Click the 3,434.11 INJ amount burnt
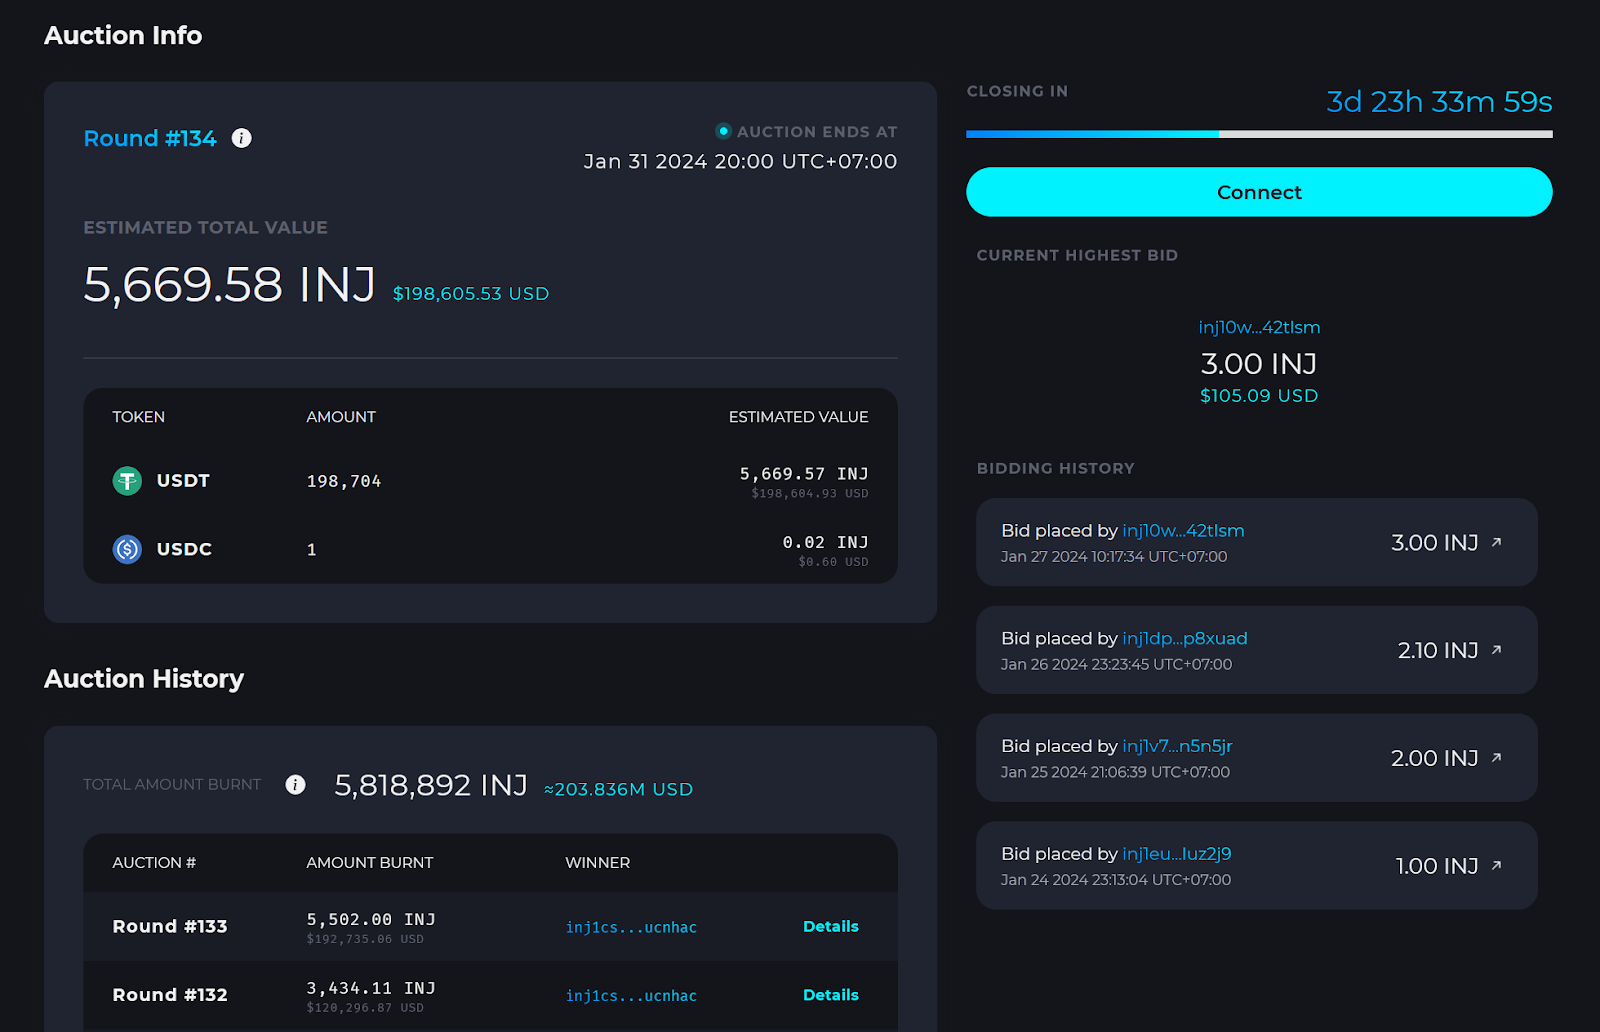1600x1032 pixels. tap(371, 988)
